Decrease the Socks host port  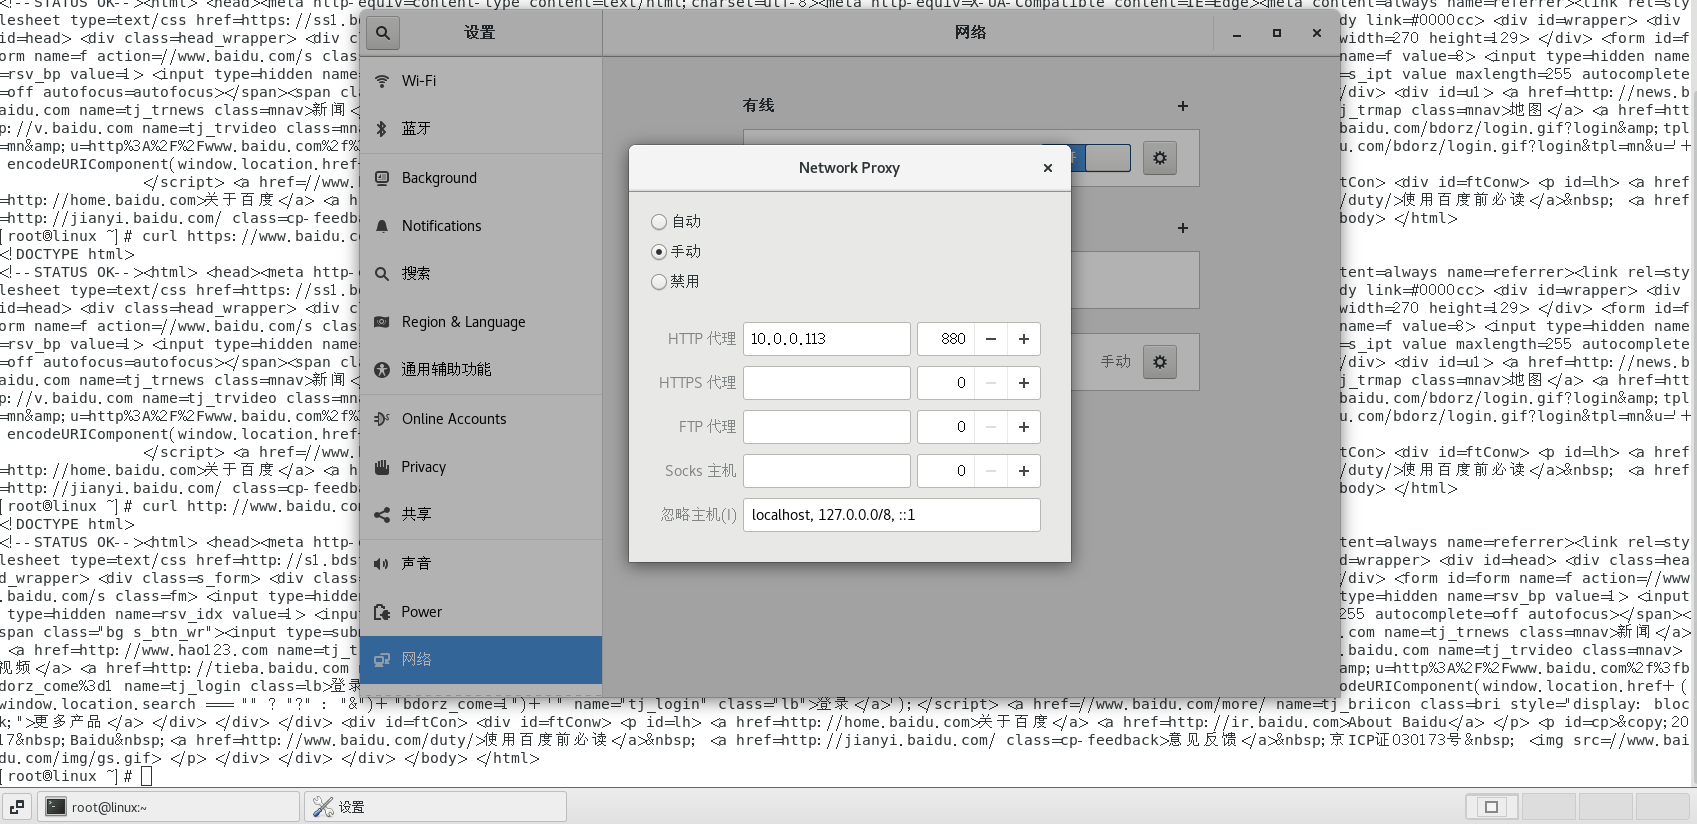pyautogui.click(x=990, y=471)
